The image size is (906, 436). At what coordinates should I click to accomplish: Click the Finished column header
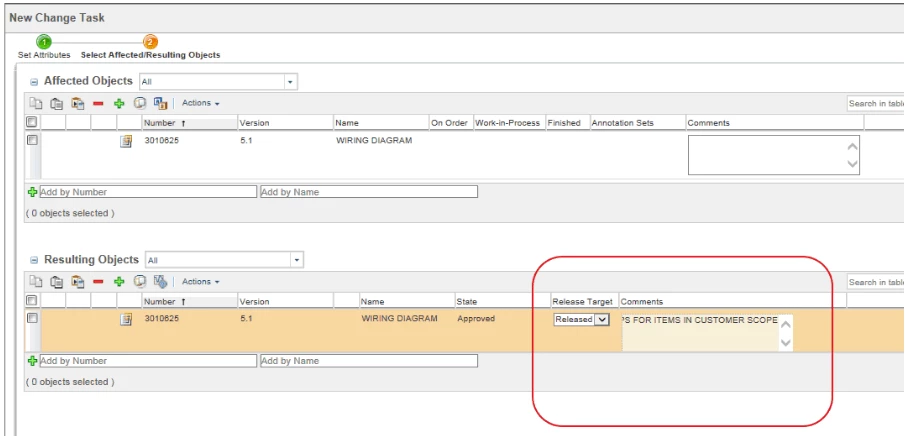point(567,123)
